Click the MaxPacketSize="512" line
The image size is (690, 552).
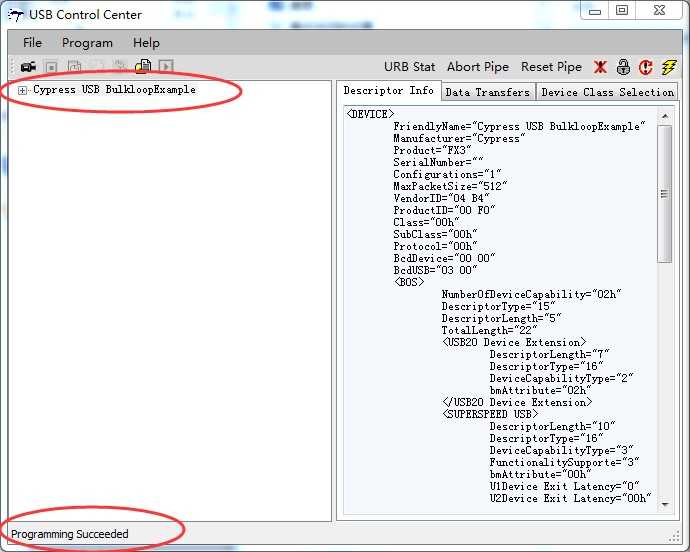coord(450,186)
